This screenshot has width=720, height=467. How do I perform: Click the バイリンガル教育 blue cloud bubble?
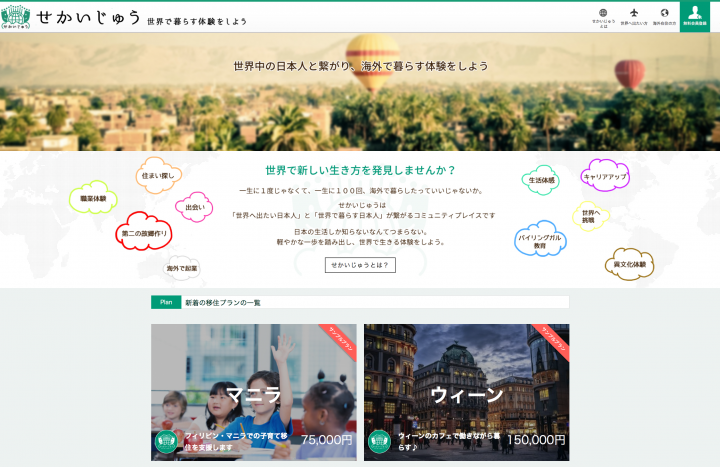(540, 239)
